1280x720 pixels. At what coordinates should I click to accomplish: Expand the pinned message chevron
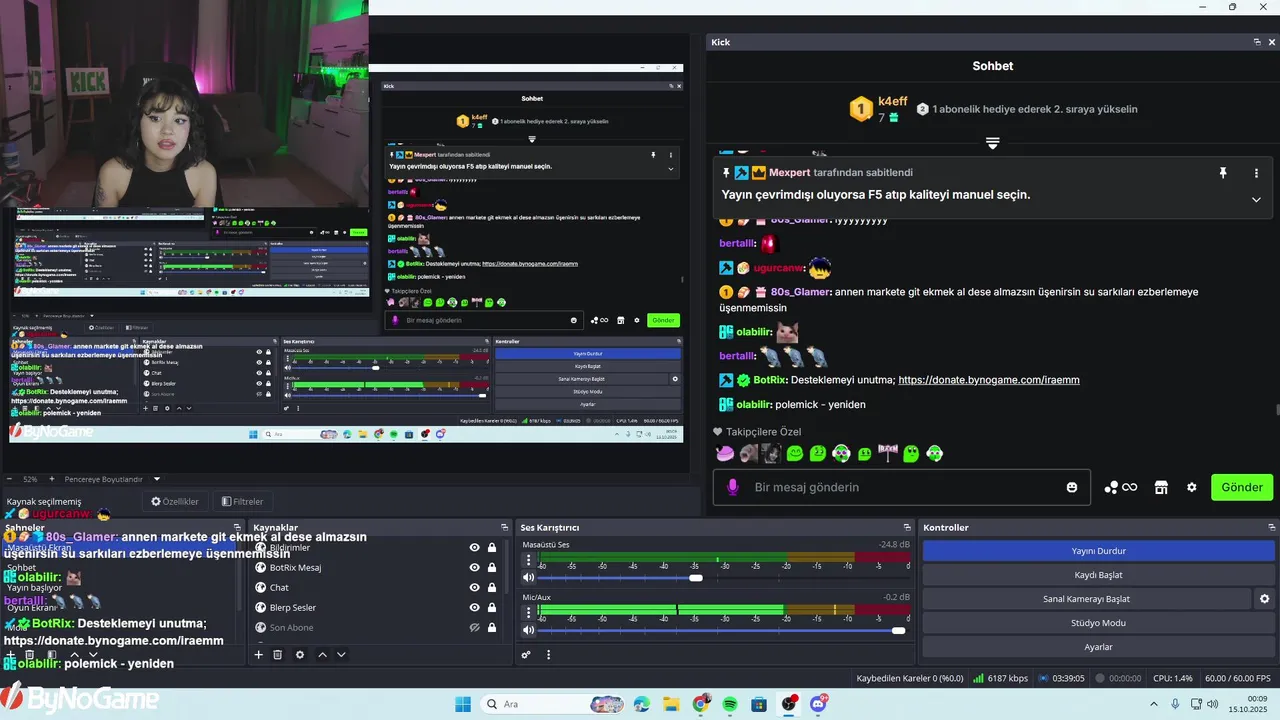pyautogui.click(x=1256, y=199)
